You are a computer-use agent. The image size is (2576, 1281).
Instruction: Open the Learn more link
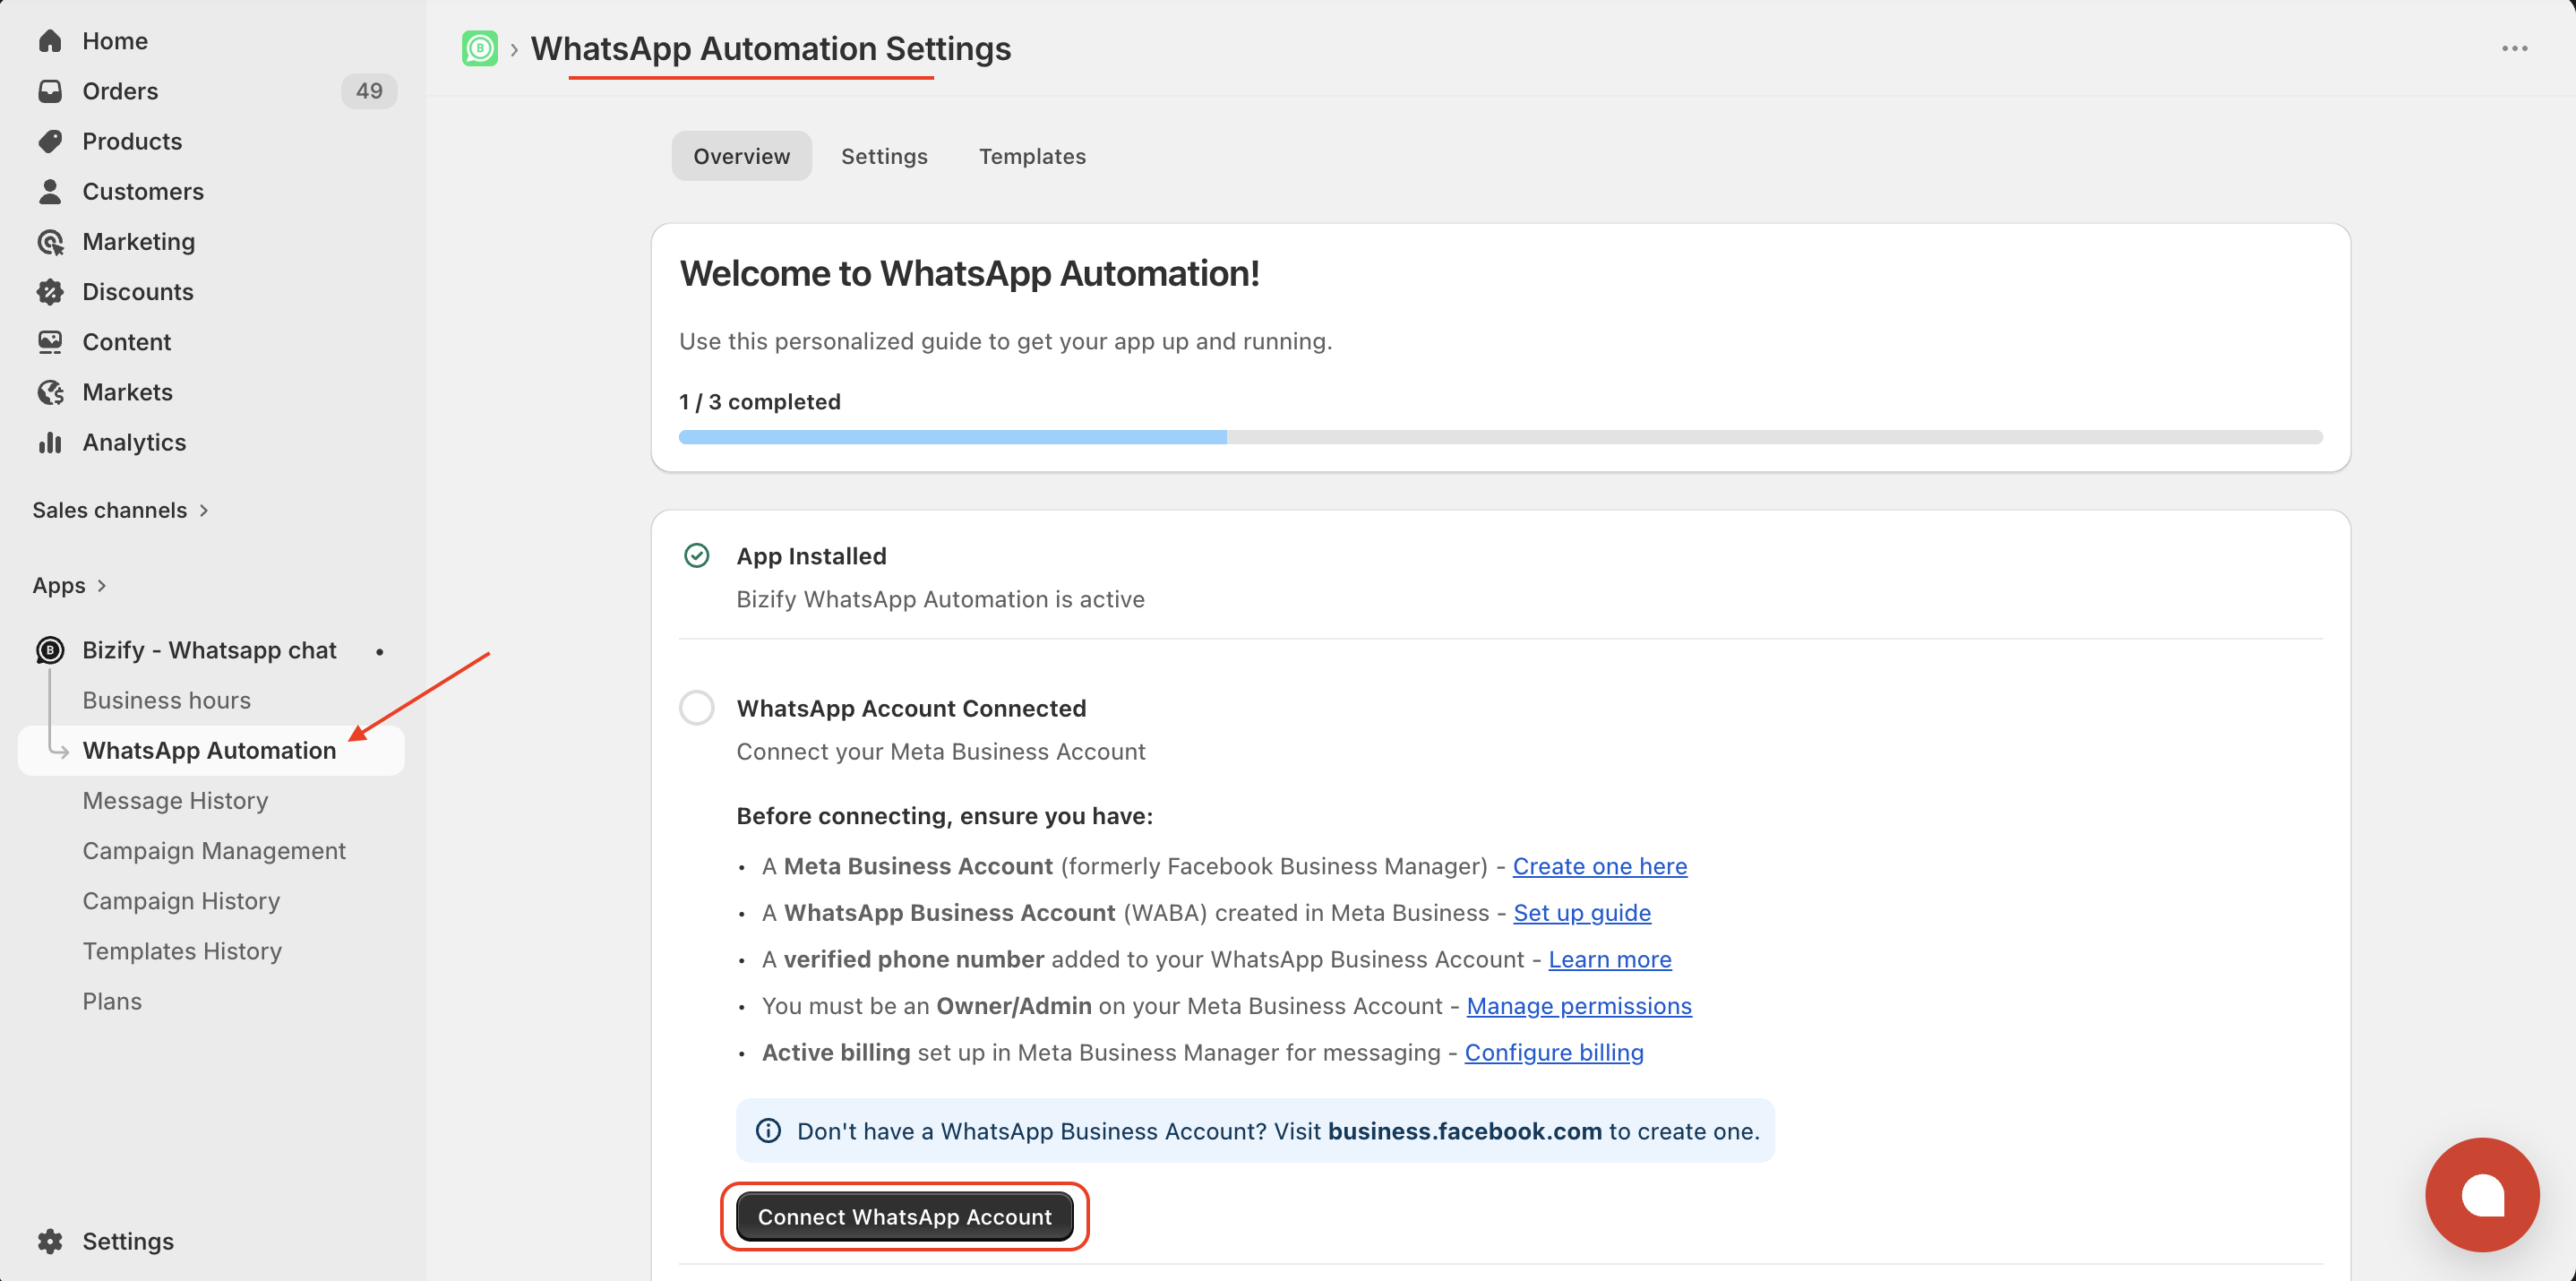coord(1610,959)
